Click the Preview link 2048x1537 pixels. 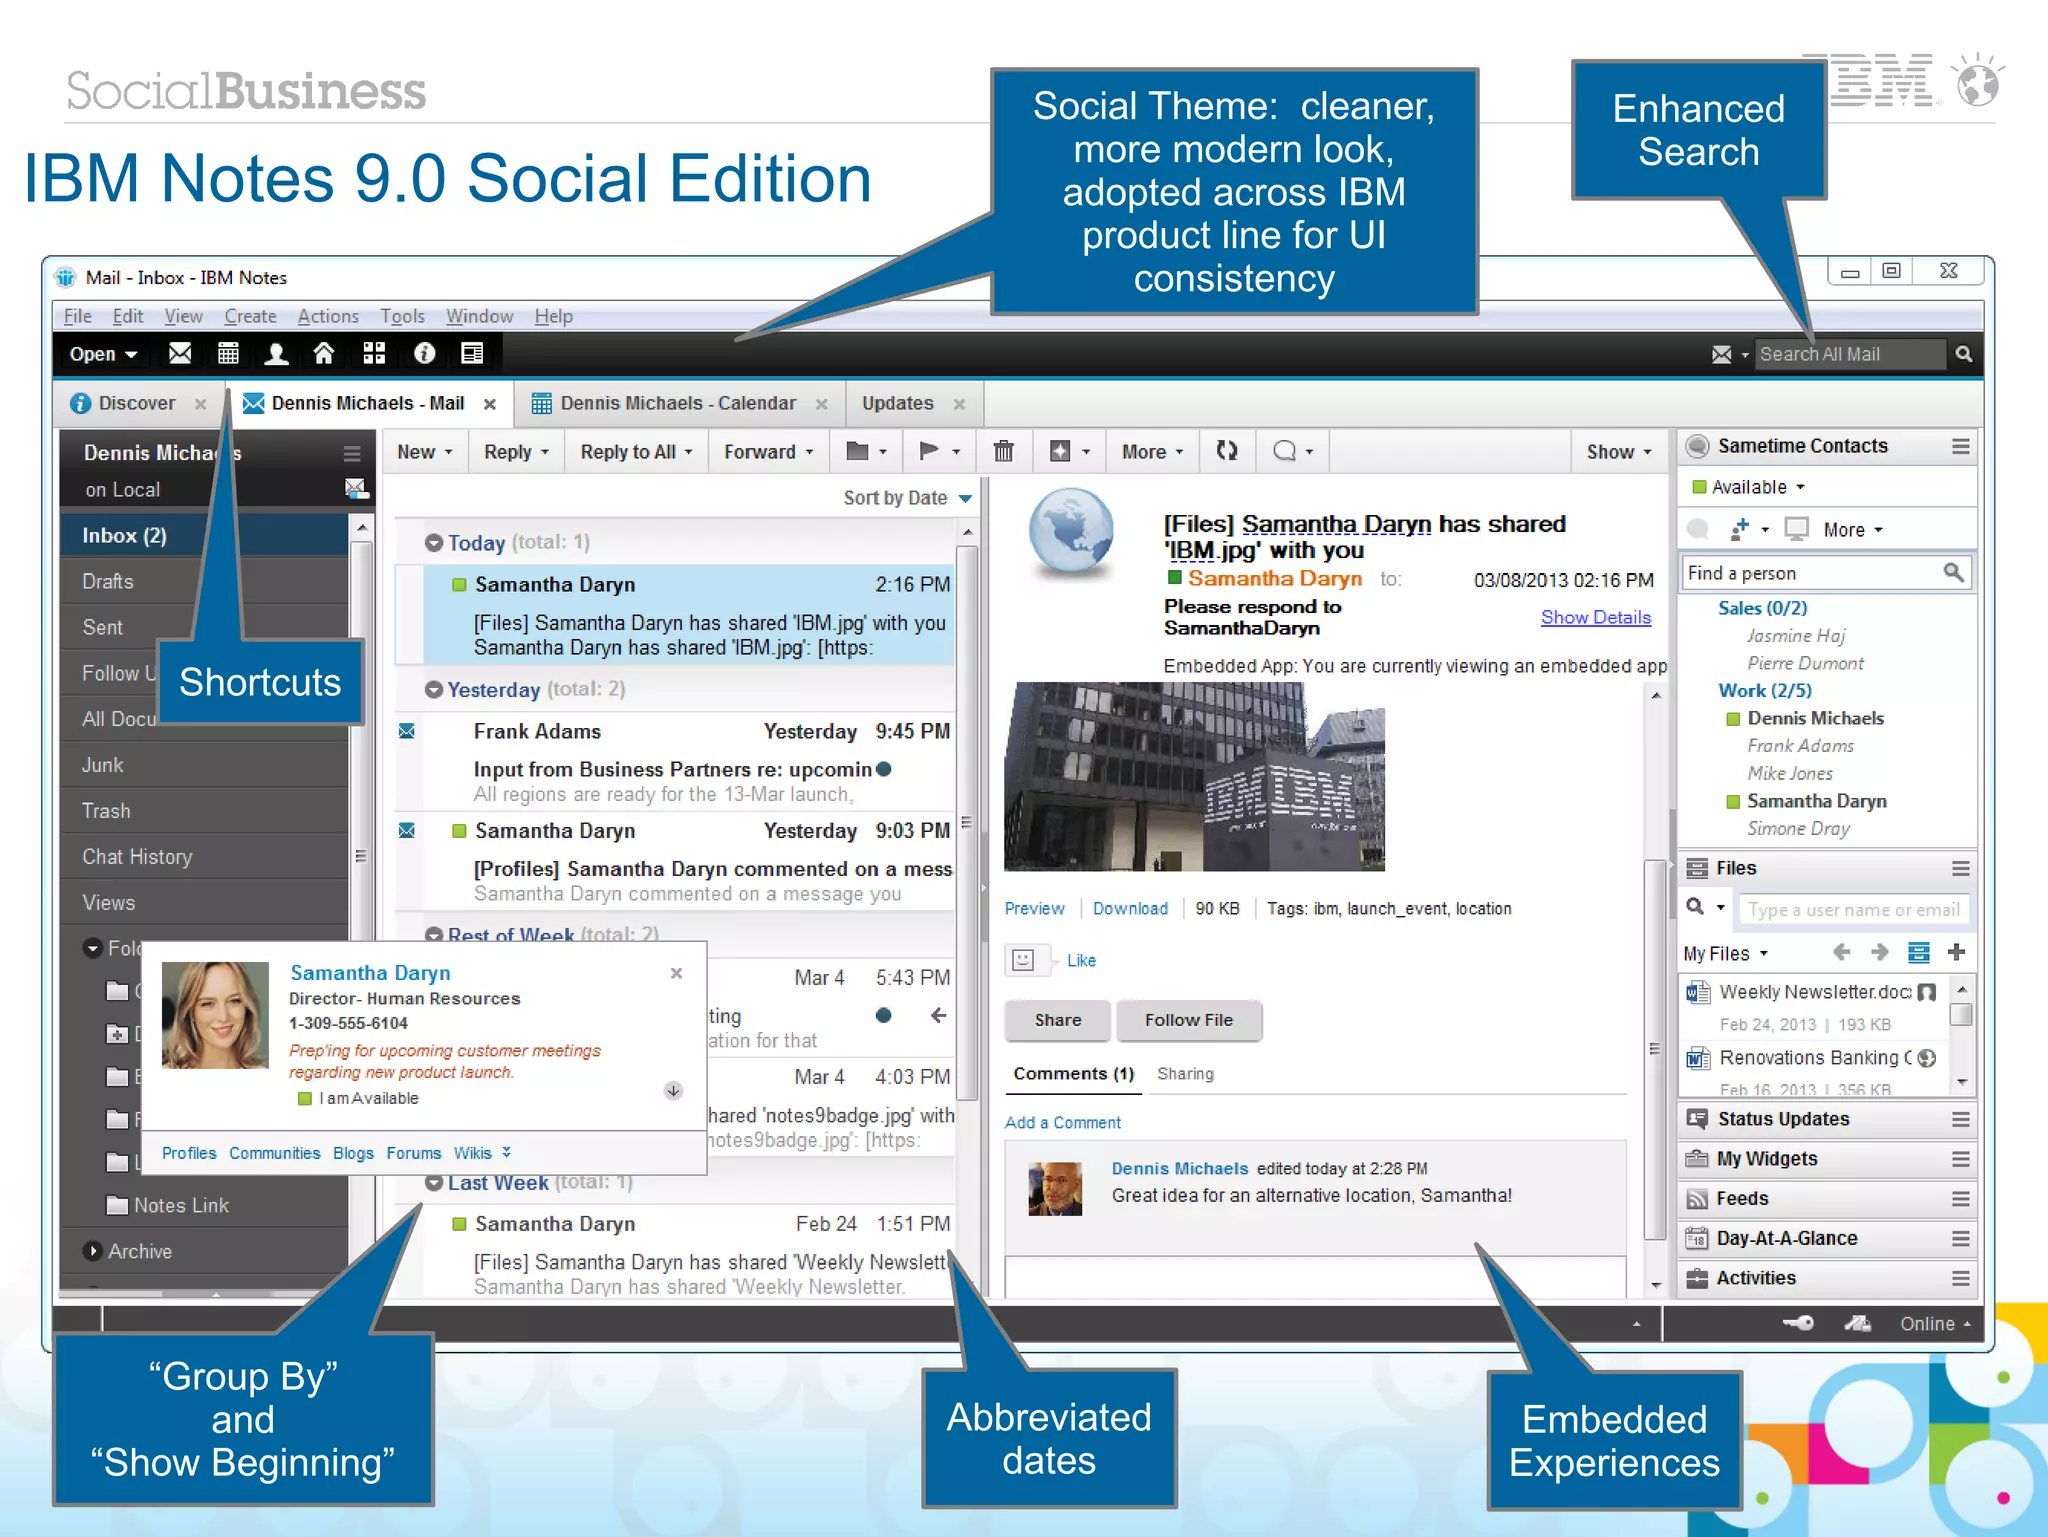point(1034,908)
